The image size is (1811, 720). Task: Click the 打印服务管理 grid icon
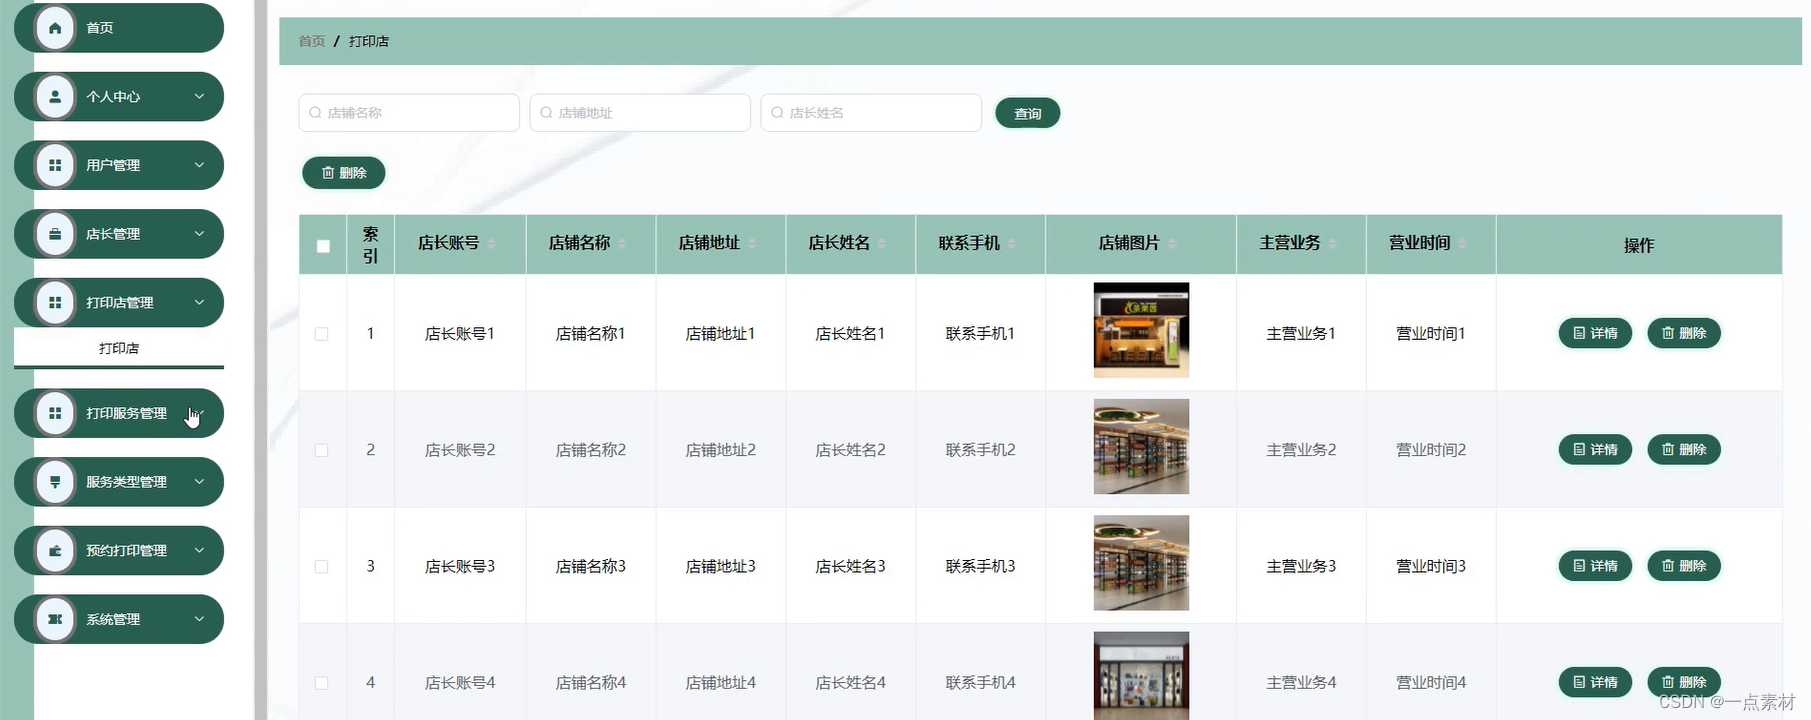click(55, 413)
